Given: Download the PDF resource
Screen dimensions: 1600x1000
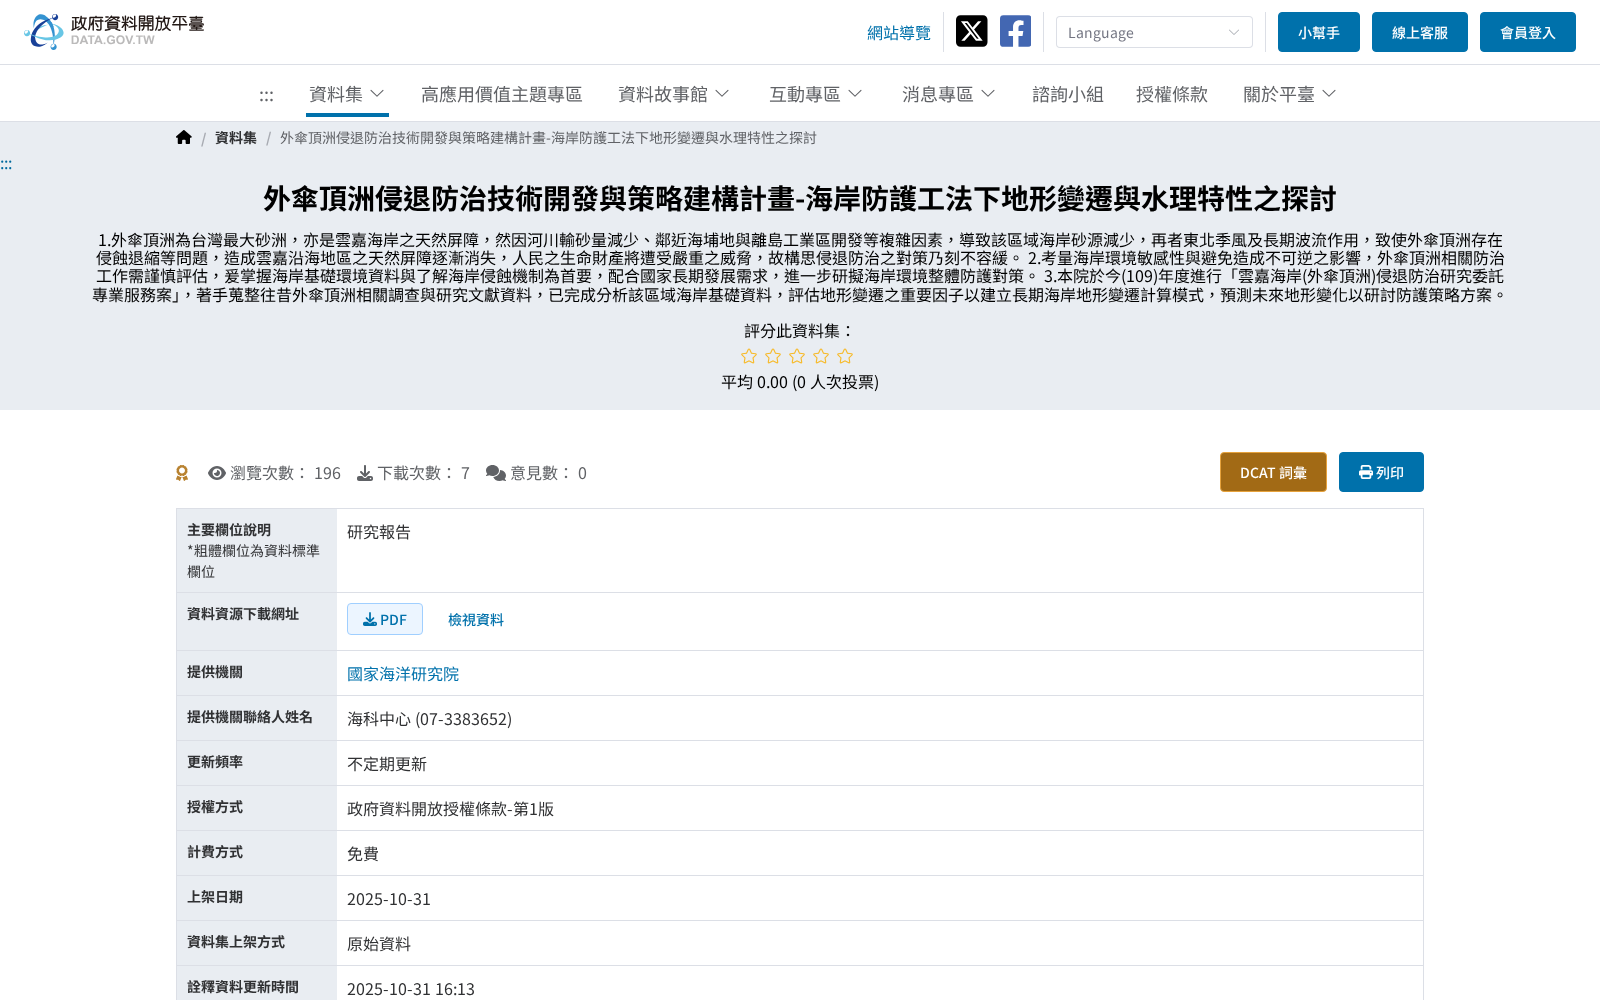Looking at the screenshot, I should (385, 619).
